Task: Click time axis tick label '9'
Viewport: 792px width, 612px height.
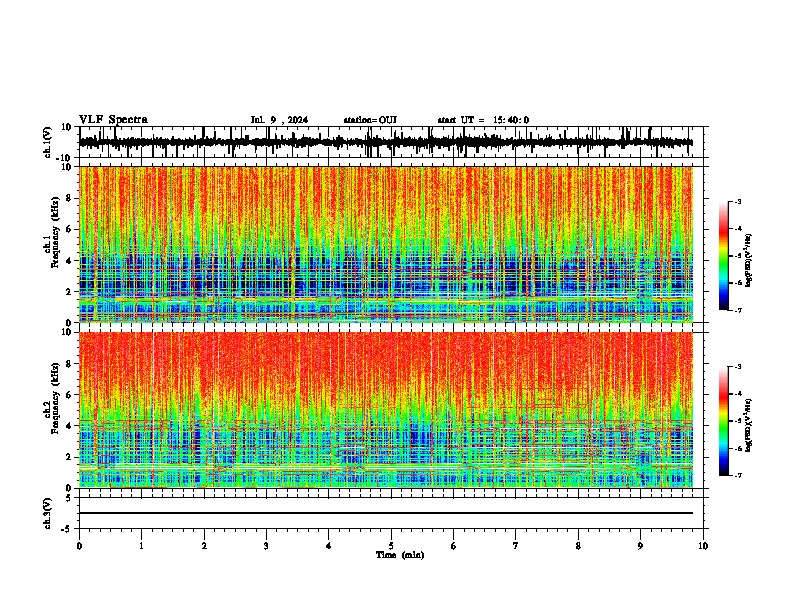Action: [640, 546]
